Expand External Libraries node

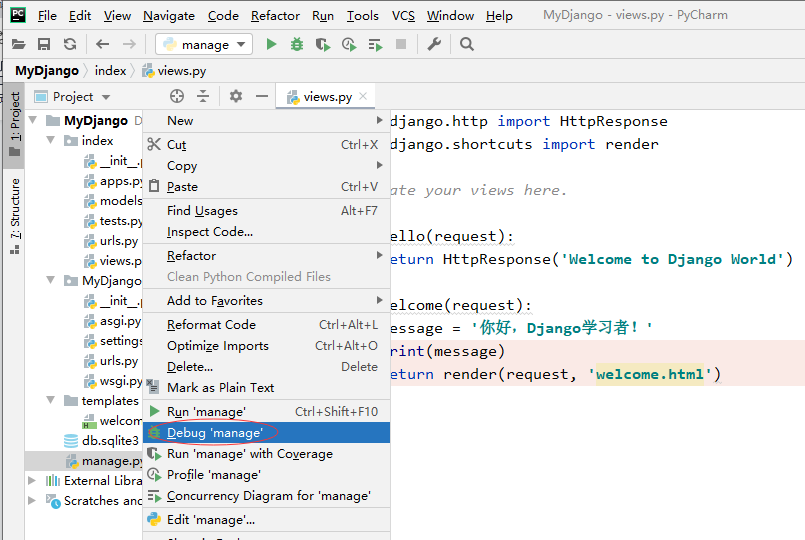[x=32, y=480]
